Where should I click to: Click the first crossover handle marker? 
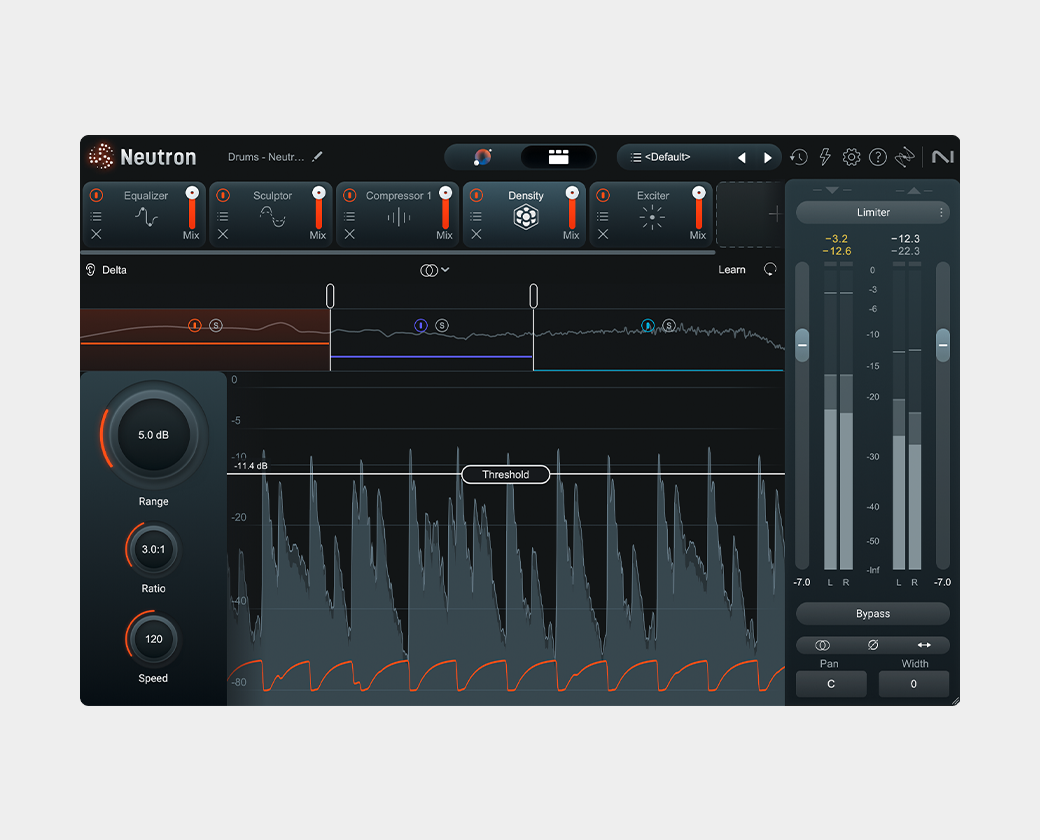[330, 295]
